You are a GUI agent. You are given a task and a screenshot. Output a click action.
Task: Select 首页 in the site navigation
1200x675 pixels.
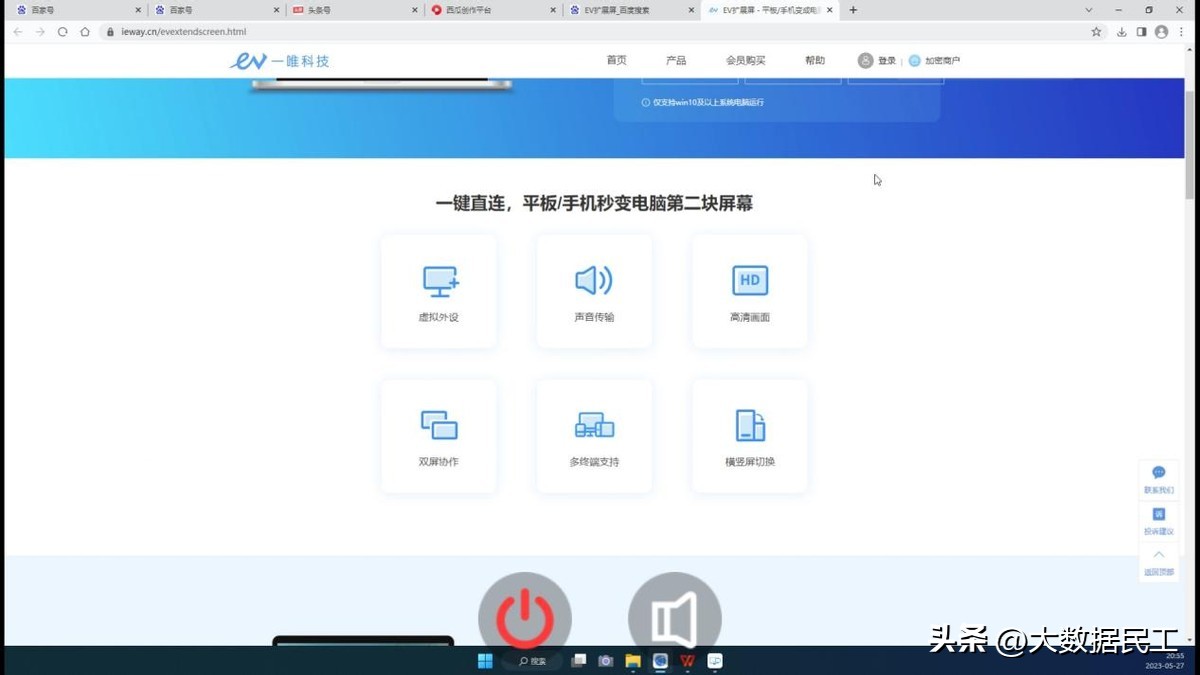pyautogui.click(x=616, y=60)
